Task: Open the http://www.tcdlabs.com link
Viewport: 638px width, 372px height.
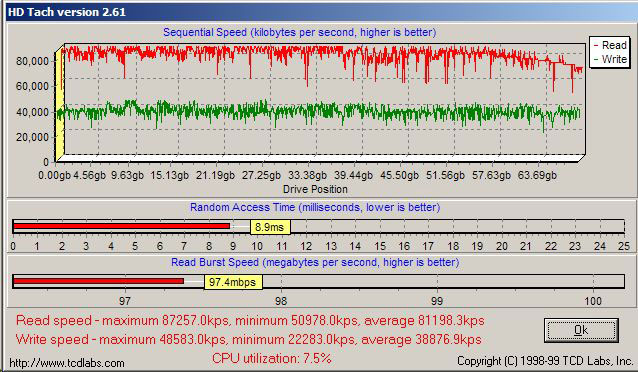Action: (x=67, y=363)
